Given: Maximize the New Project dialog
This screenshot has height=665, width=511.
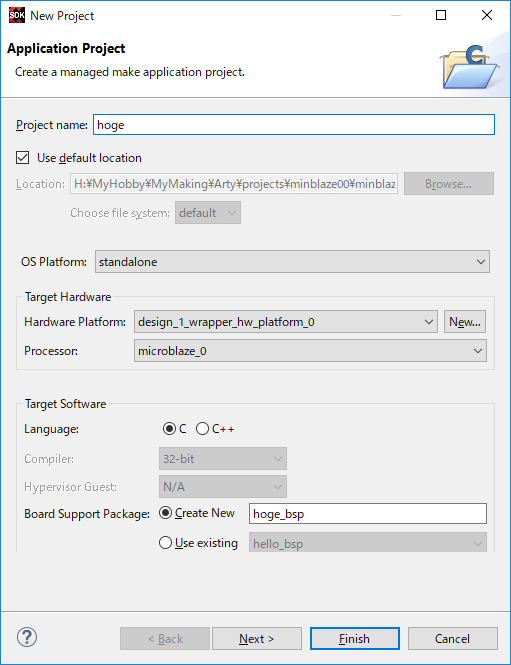Looking at the screenshot, I should pyautogui.click(x=441, y=15).
